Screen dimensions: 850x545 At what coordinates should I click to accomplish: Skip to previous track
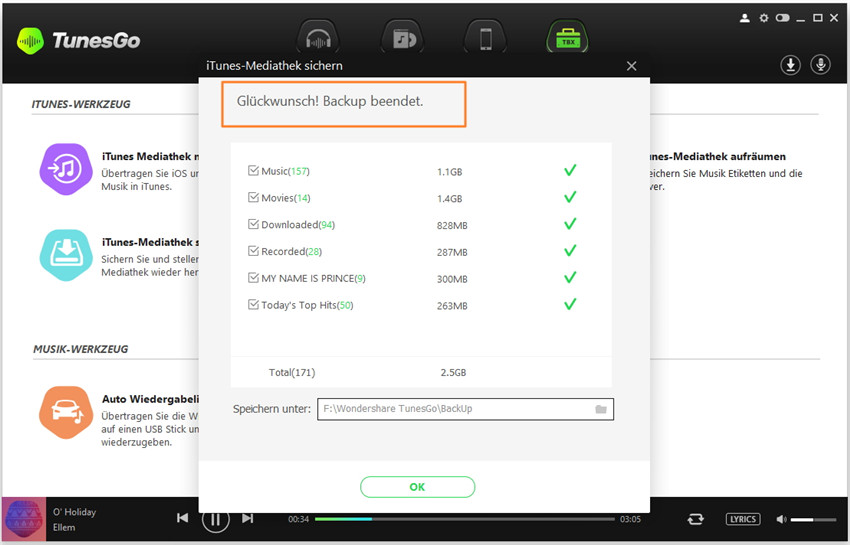[x=183, y=518]
